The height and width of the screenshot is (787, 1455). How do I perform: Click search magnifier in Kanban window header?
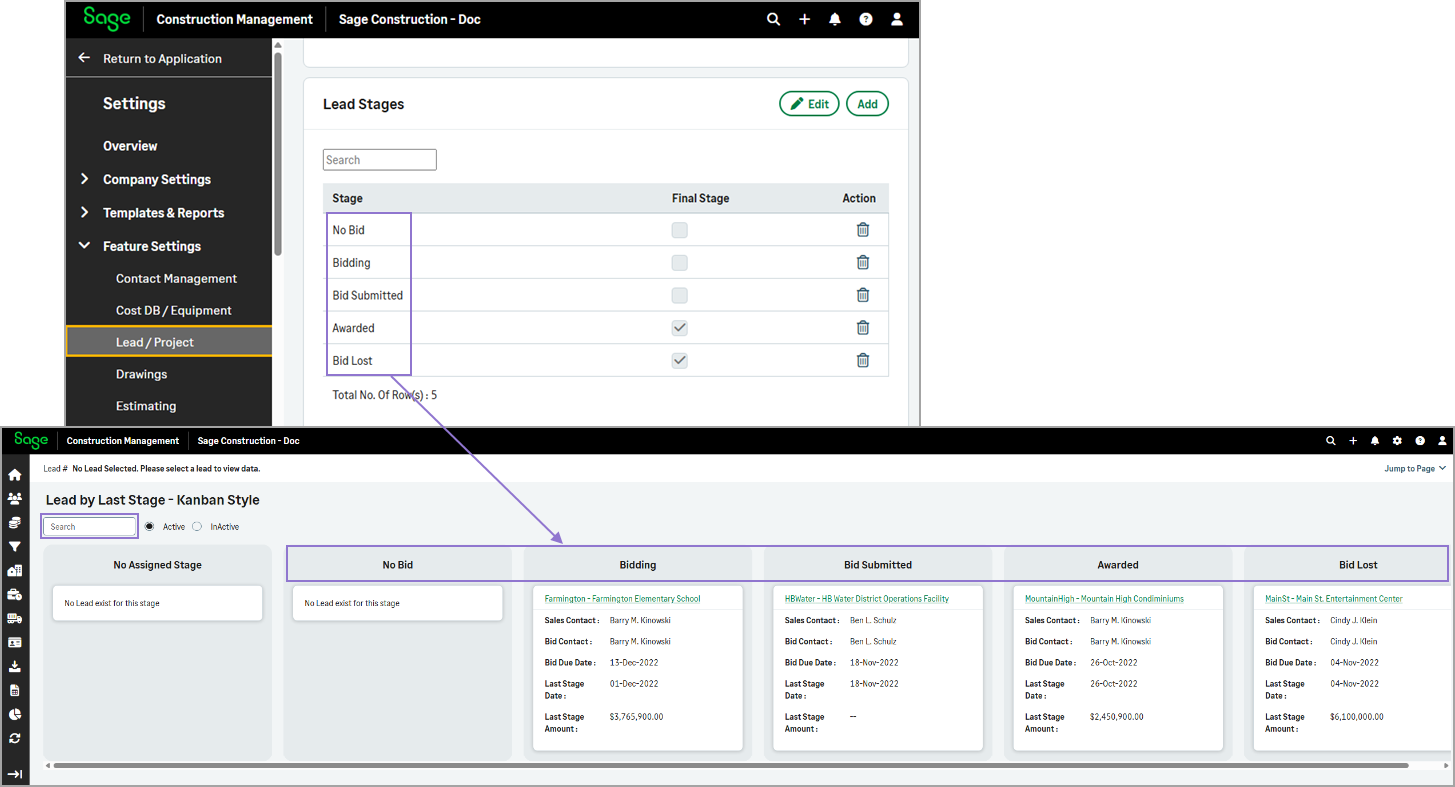(x=1330, y=441)
